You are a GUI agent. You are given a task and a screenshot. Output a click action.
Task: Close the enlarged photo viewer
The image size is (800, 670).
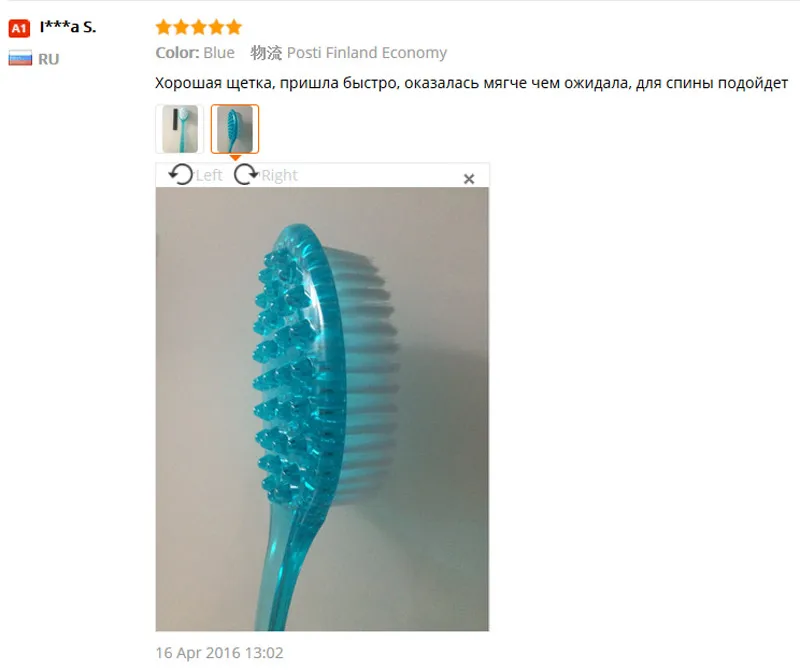point(469,179)
